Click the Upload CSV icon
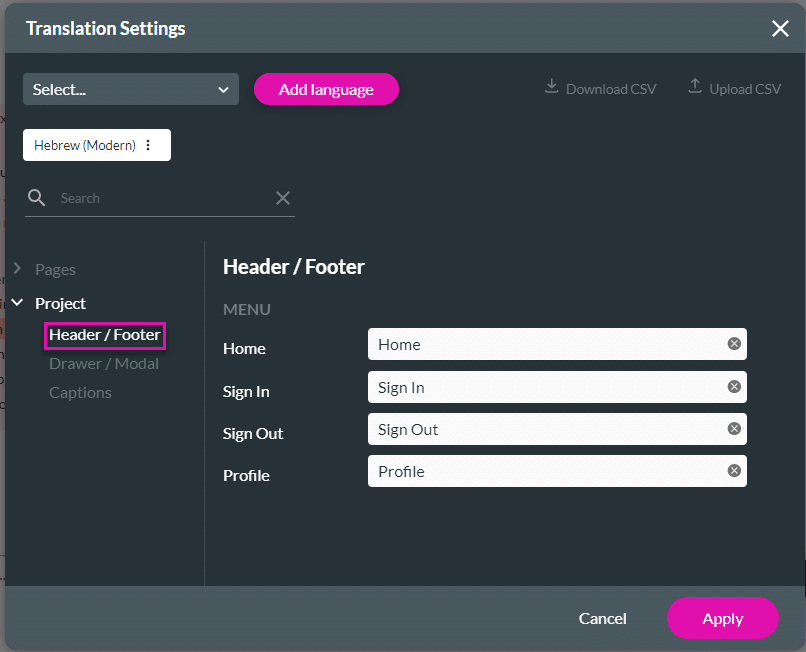Screen dimensions: 806x652 (696, 88)
